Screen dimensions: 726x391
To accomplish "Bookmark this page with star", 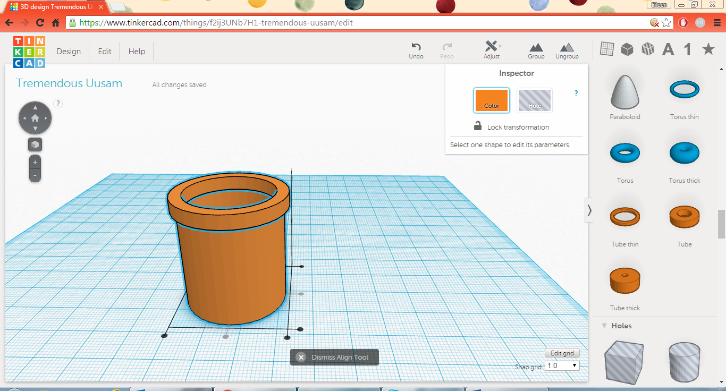I will [666, 23].
